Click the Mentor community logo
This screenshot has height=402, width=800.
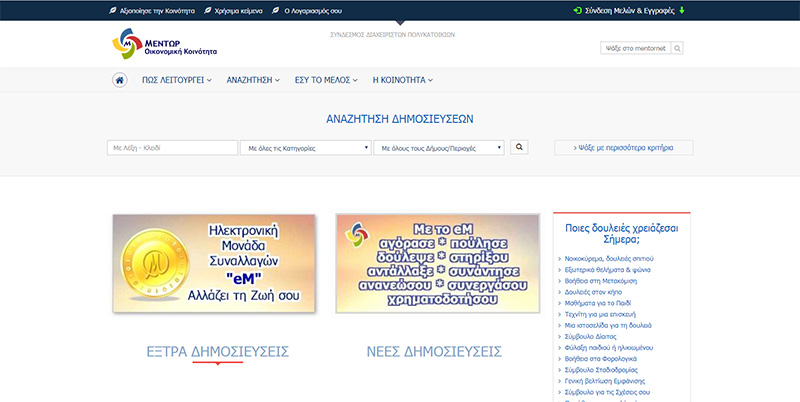(165, 44)
